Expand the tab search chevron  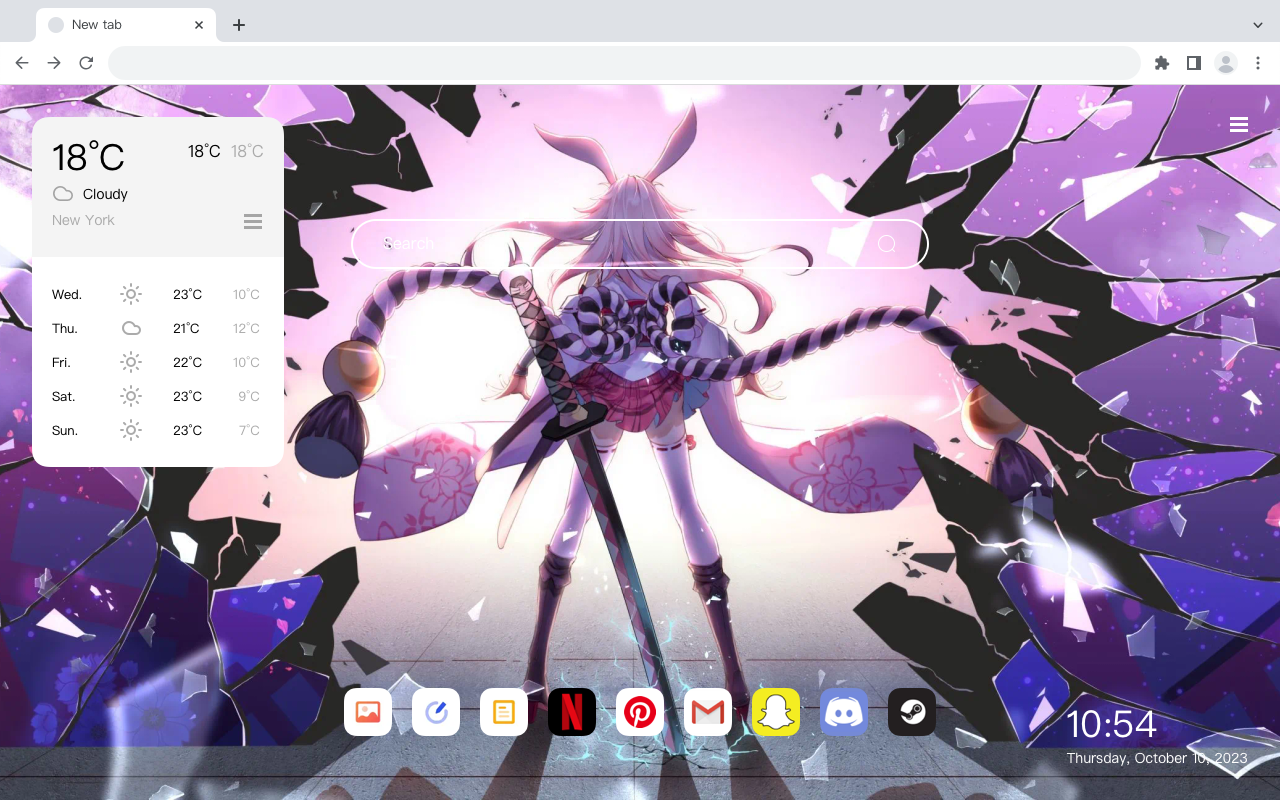[x=1258, y=25]
